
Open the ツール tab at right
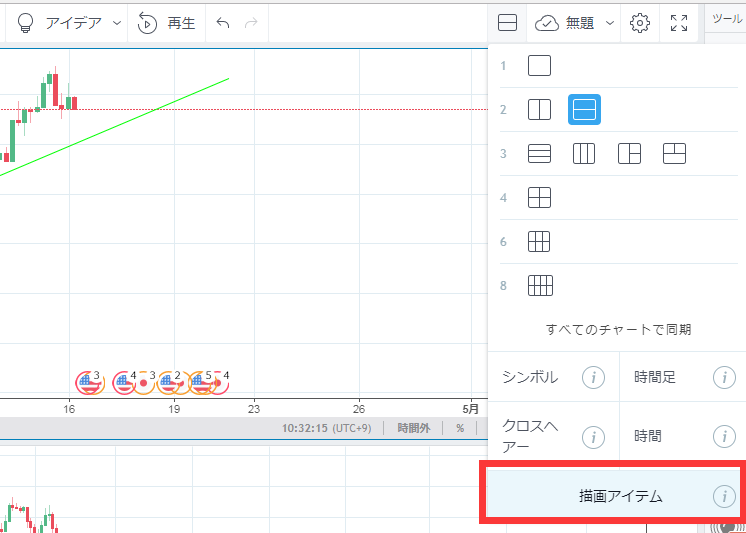pyautogui.click(x=726, y=19)
